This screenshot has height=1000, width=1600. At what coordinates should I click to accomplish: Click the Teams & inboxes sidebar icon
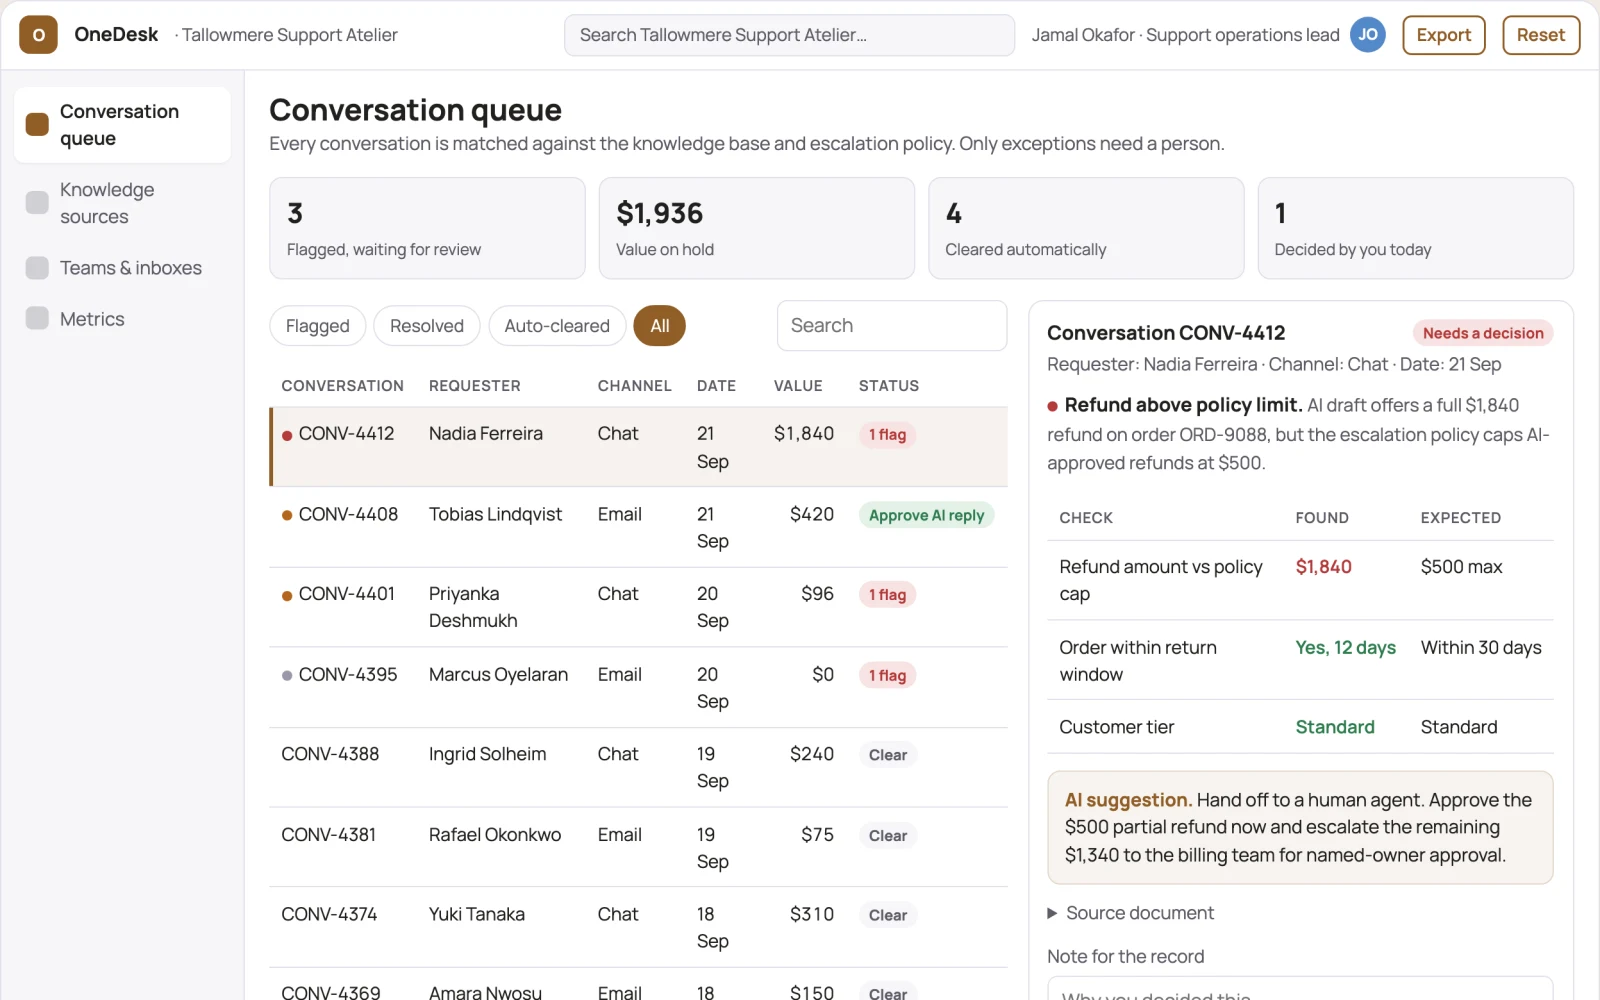[x=37, y=268]
